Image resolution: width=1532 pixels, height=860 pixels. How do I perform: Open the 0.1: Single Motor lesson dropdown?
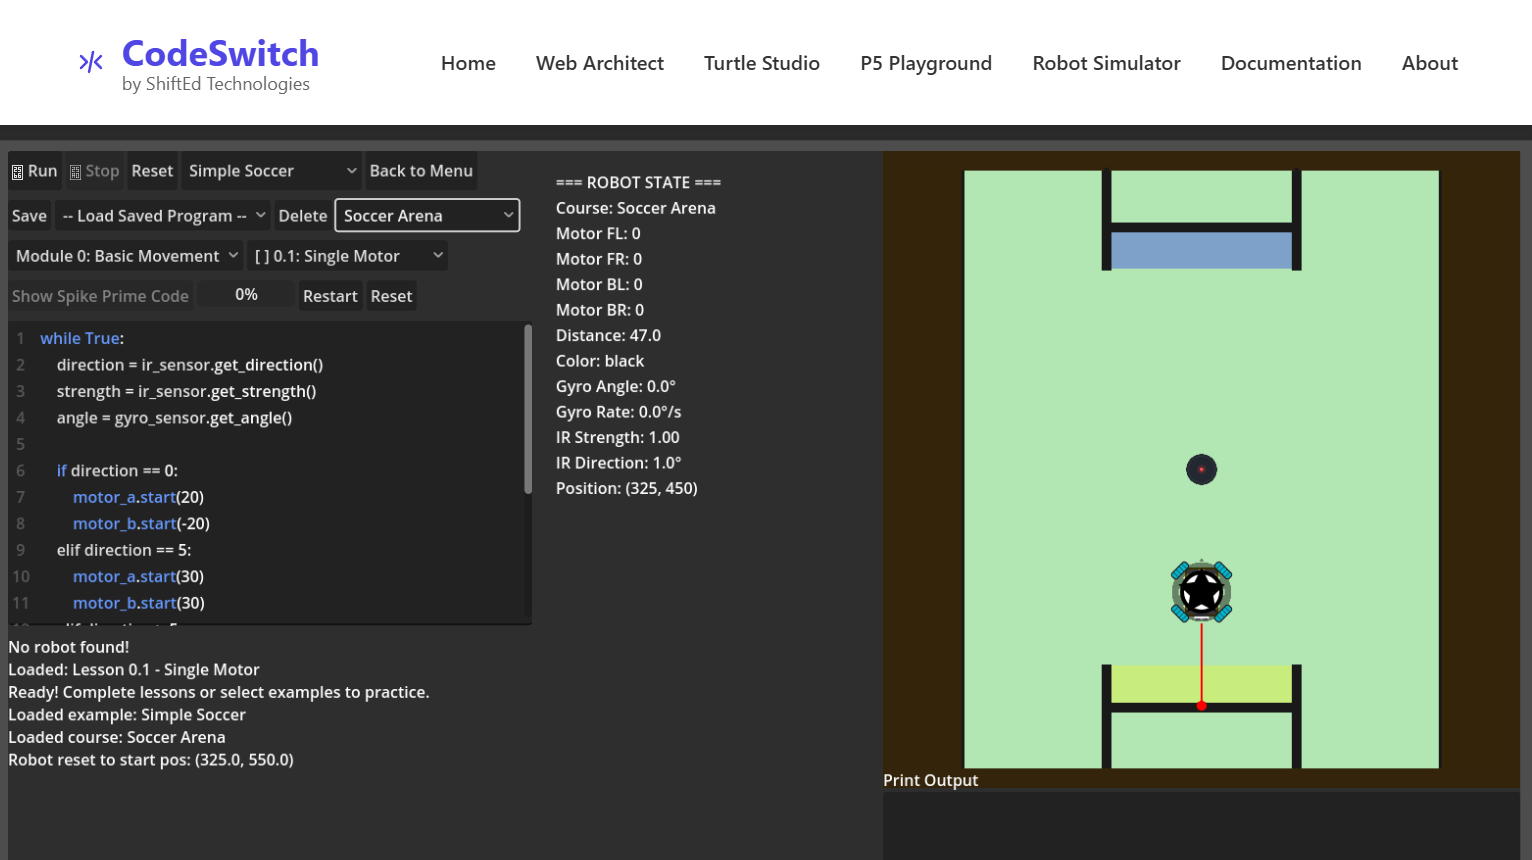point(347,255)
